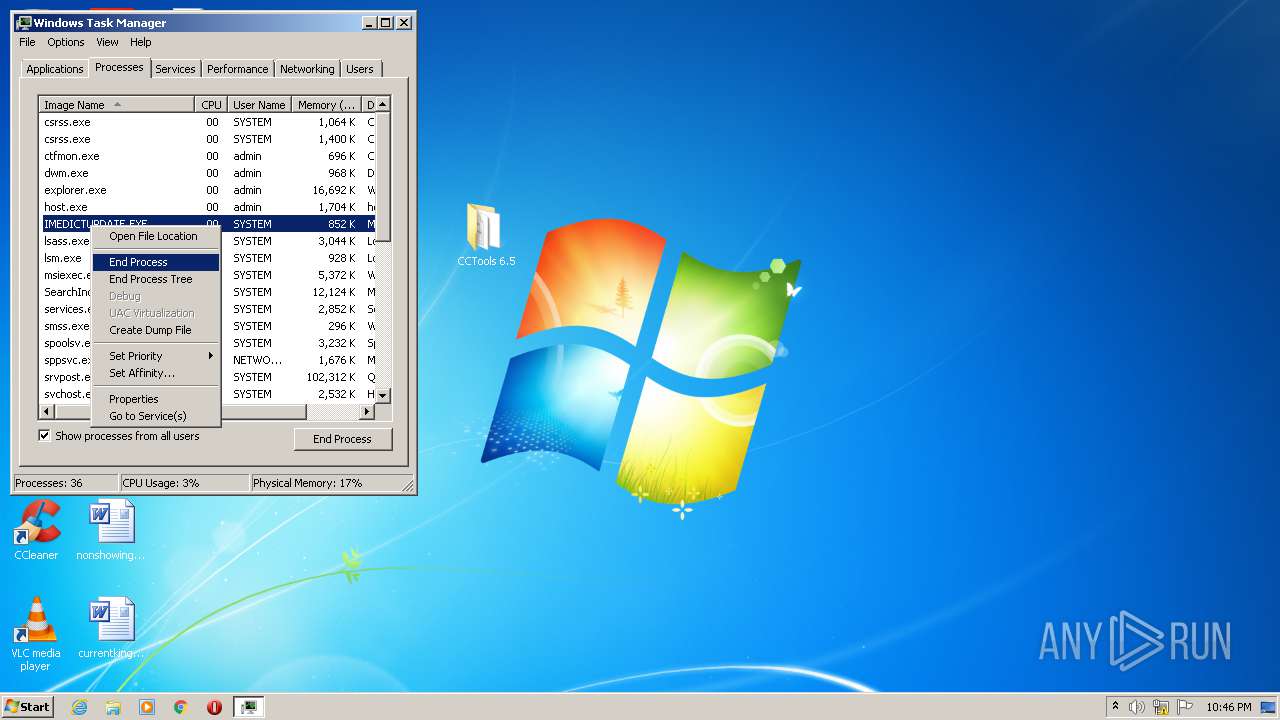Click process list scroll down arrow
Screen dimensions: 1280x720
click(383, 395)
